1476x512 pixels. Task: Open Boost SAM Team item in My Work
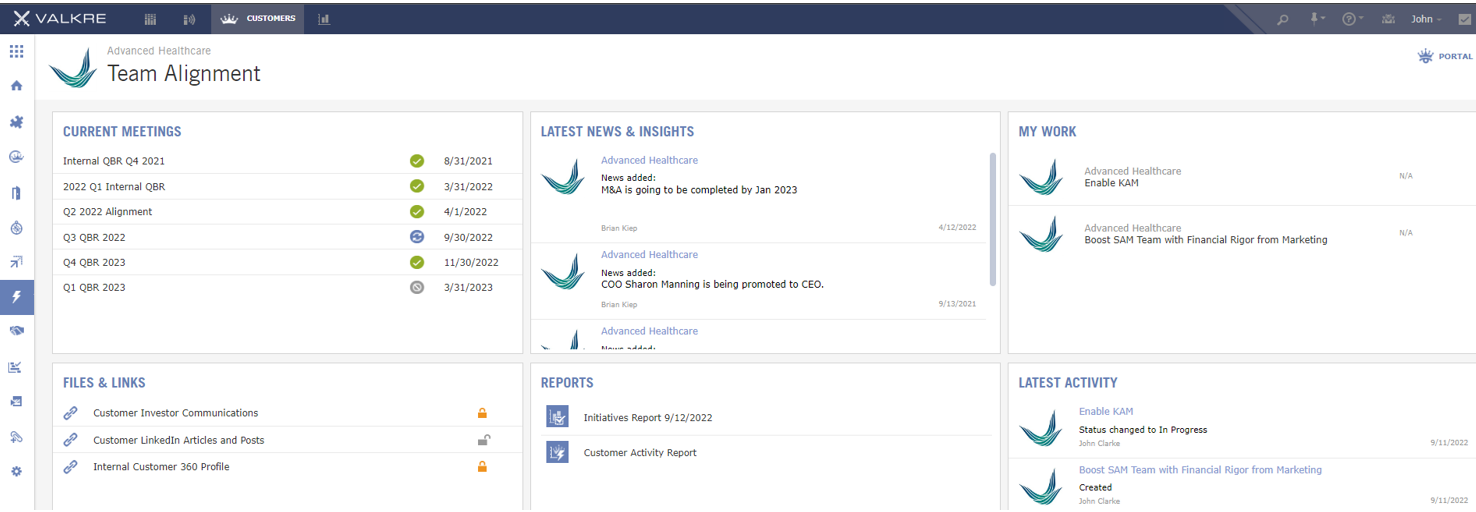coord(1206,240)
